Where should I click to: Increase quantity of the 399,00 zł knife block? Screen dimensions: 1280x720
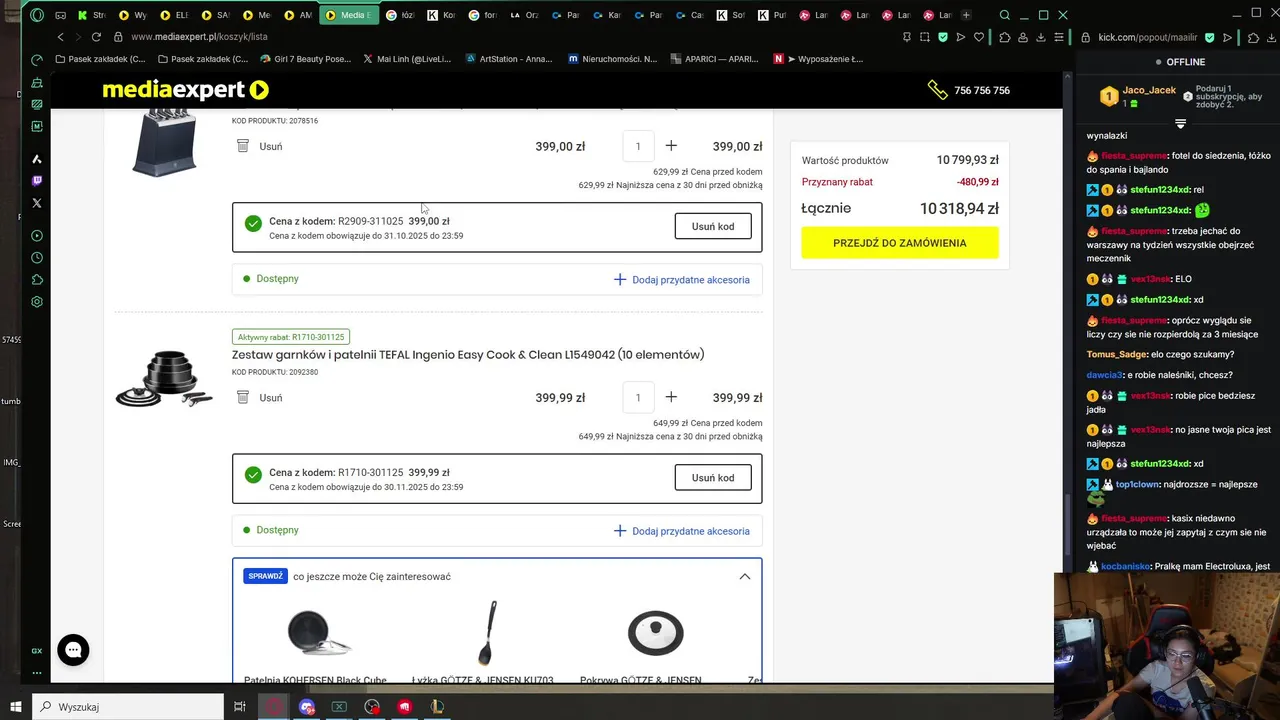coord(671,146)
